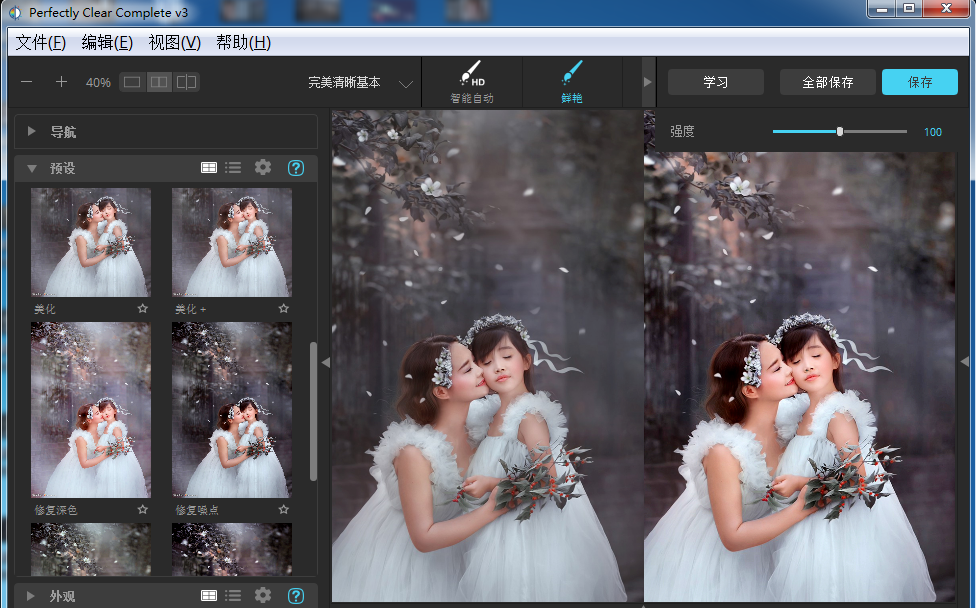
Task: Switch to single image view layout
Action: 132,82
